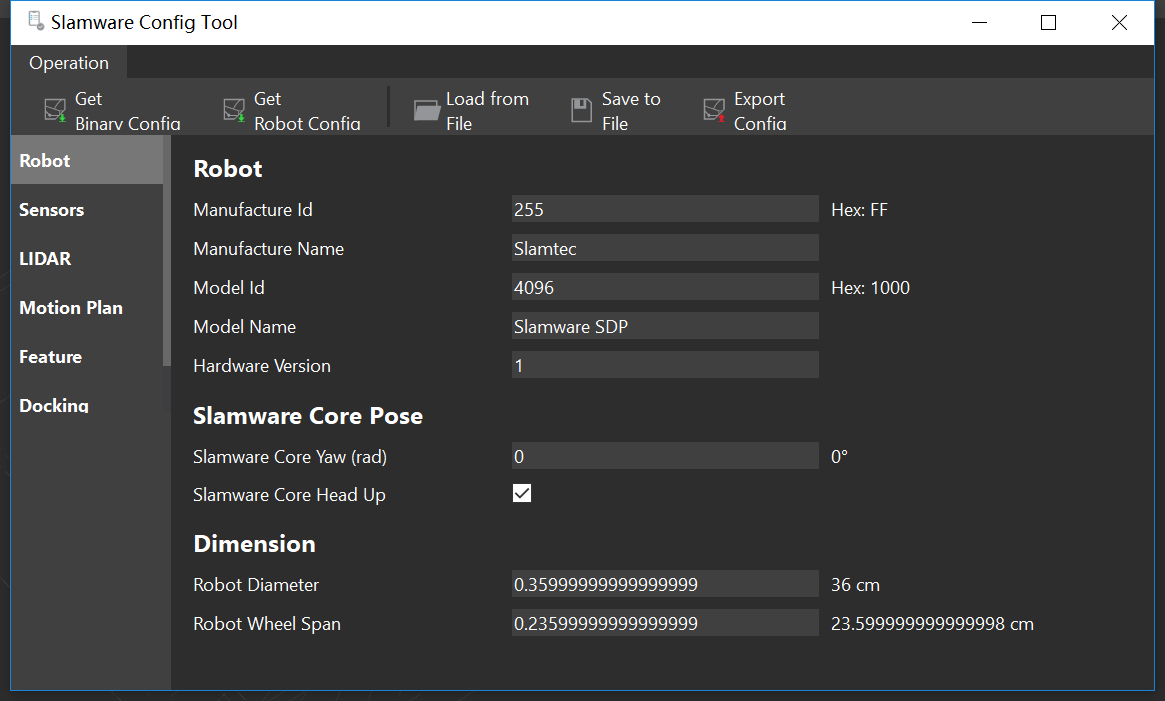Minimize the Slamware Config Tool window
Screen dimensions: 1165x701
[979, 22]
